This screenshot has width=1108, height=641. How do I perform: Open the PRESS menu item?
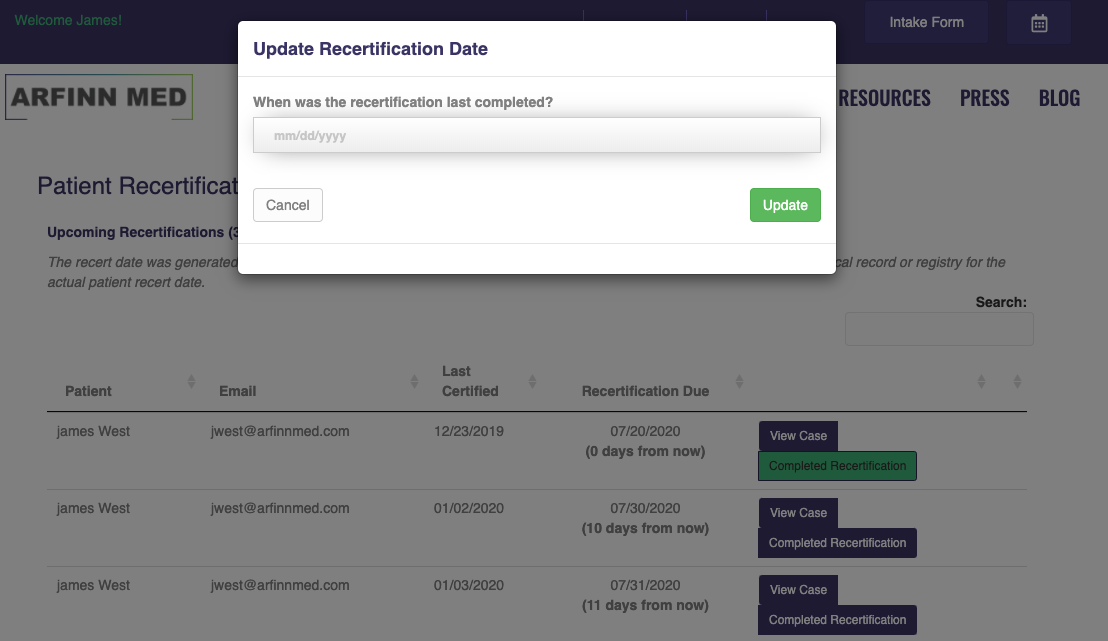pyautogui.click(x=984, y=98)
